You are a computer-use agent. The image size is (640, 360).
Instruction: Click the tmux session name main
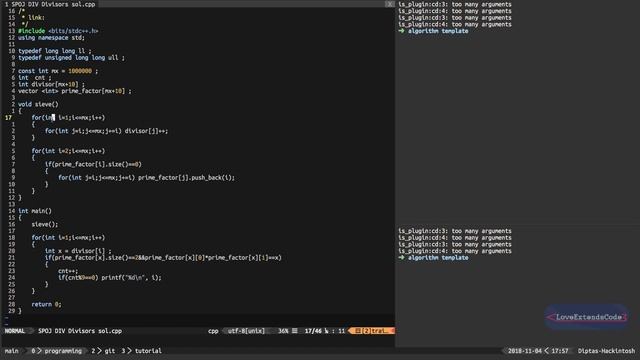pyautogui.click(x=11, y=351)
